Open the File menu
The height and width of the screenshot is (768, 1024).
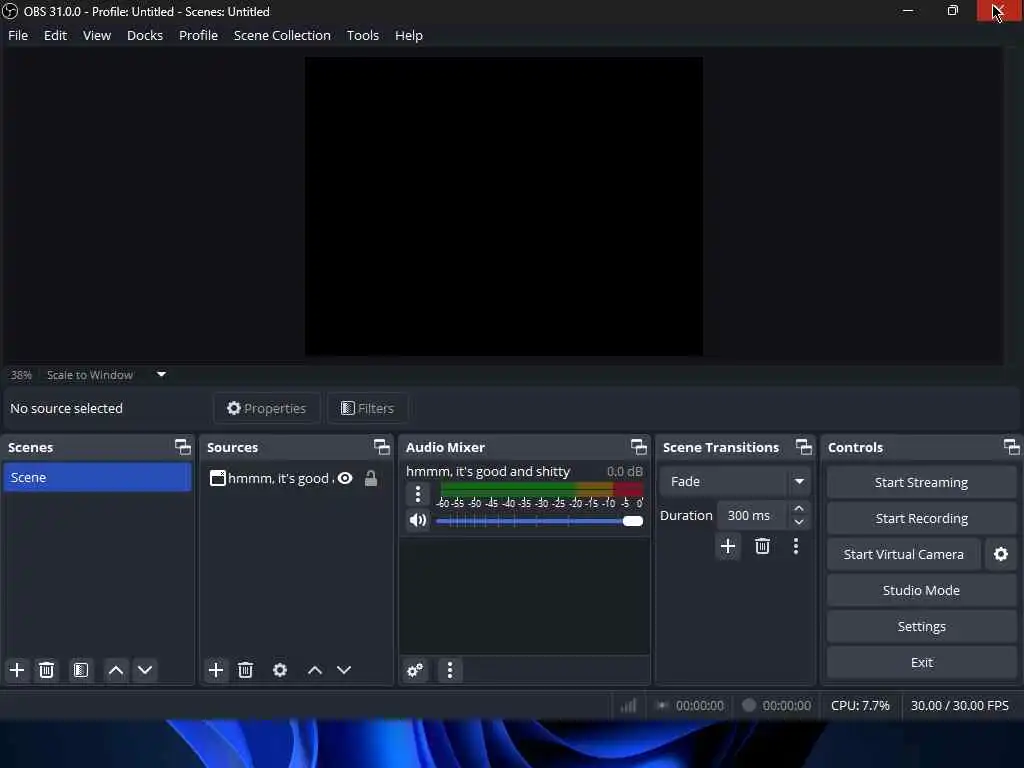[18, 35]
